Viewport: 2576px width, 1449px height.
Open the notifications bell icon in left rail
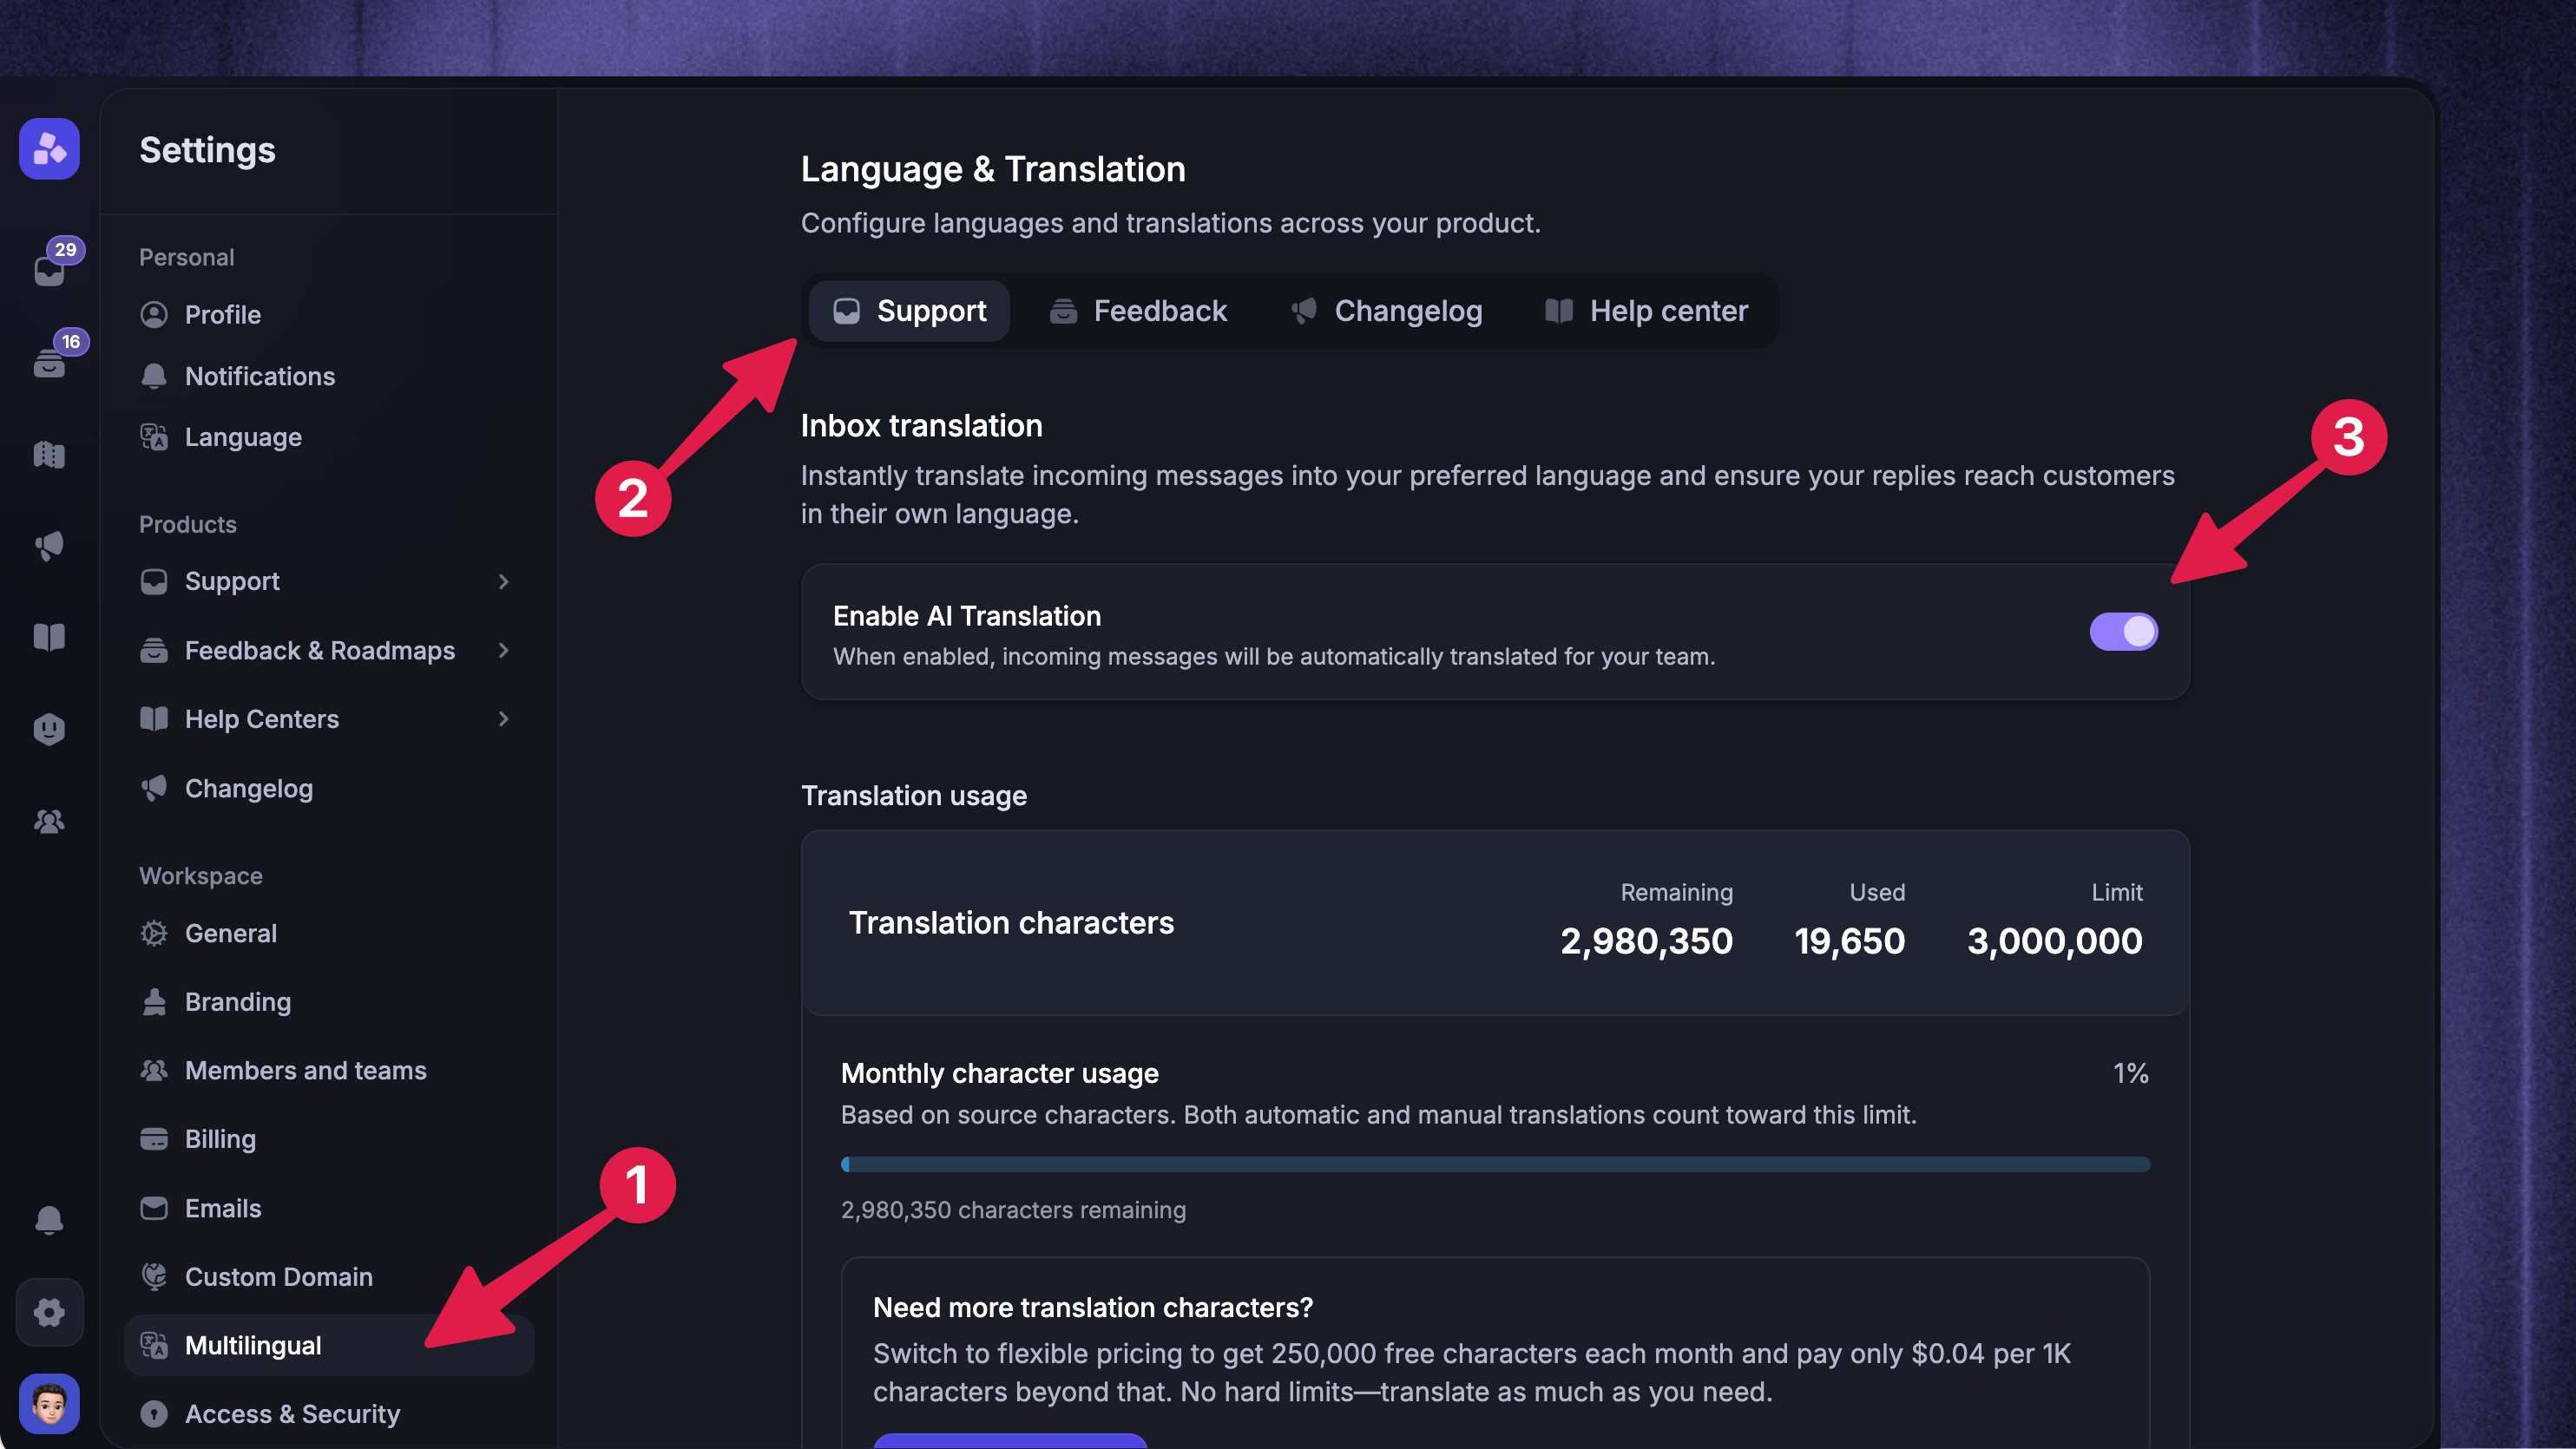49,1220
